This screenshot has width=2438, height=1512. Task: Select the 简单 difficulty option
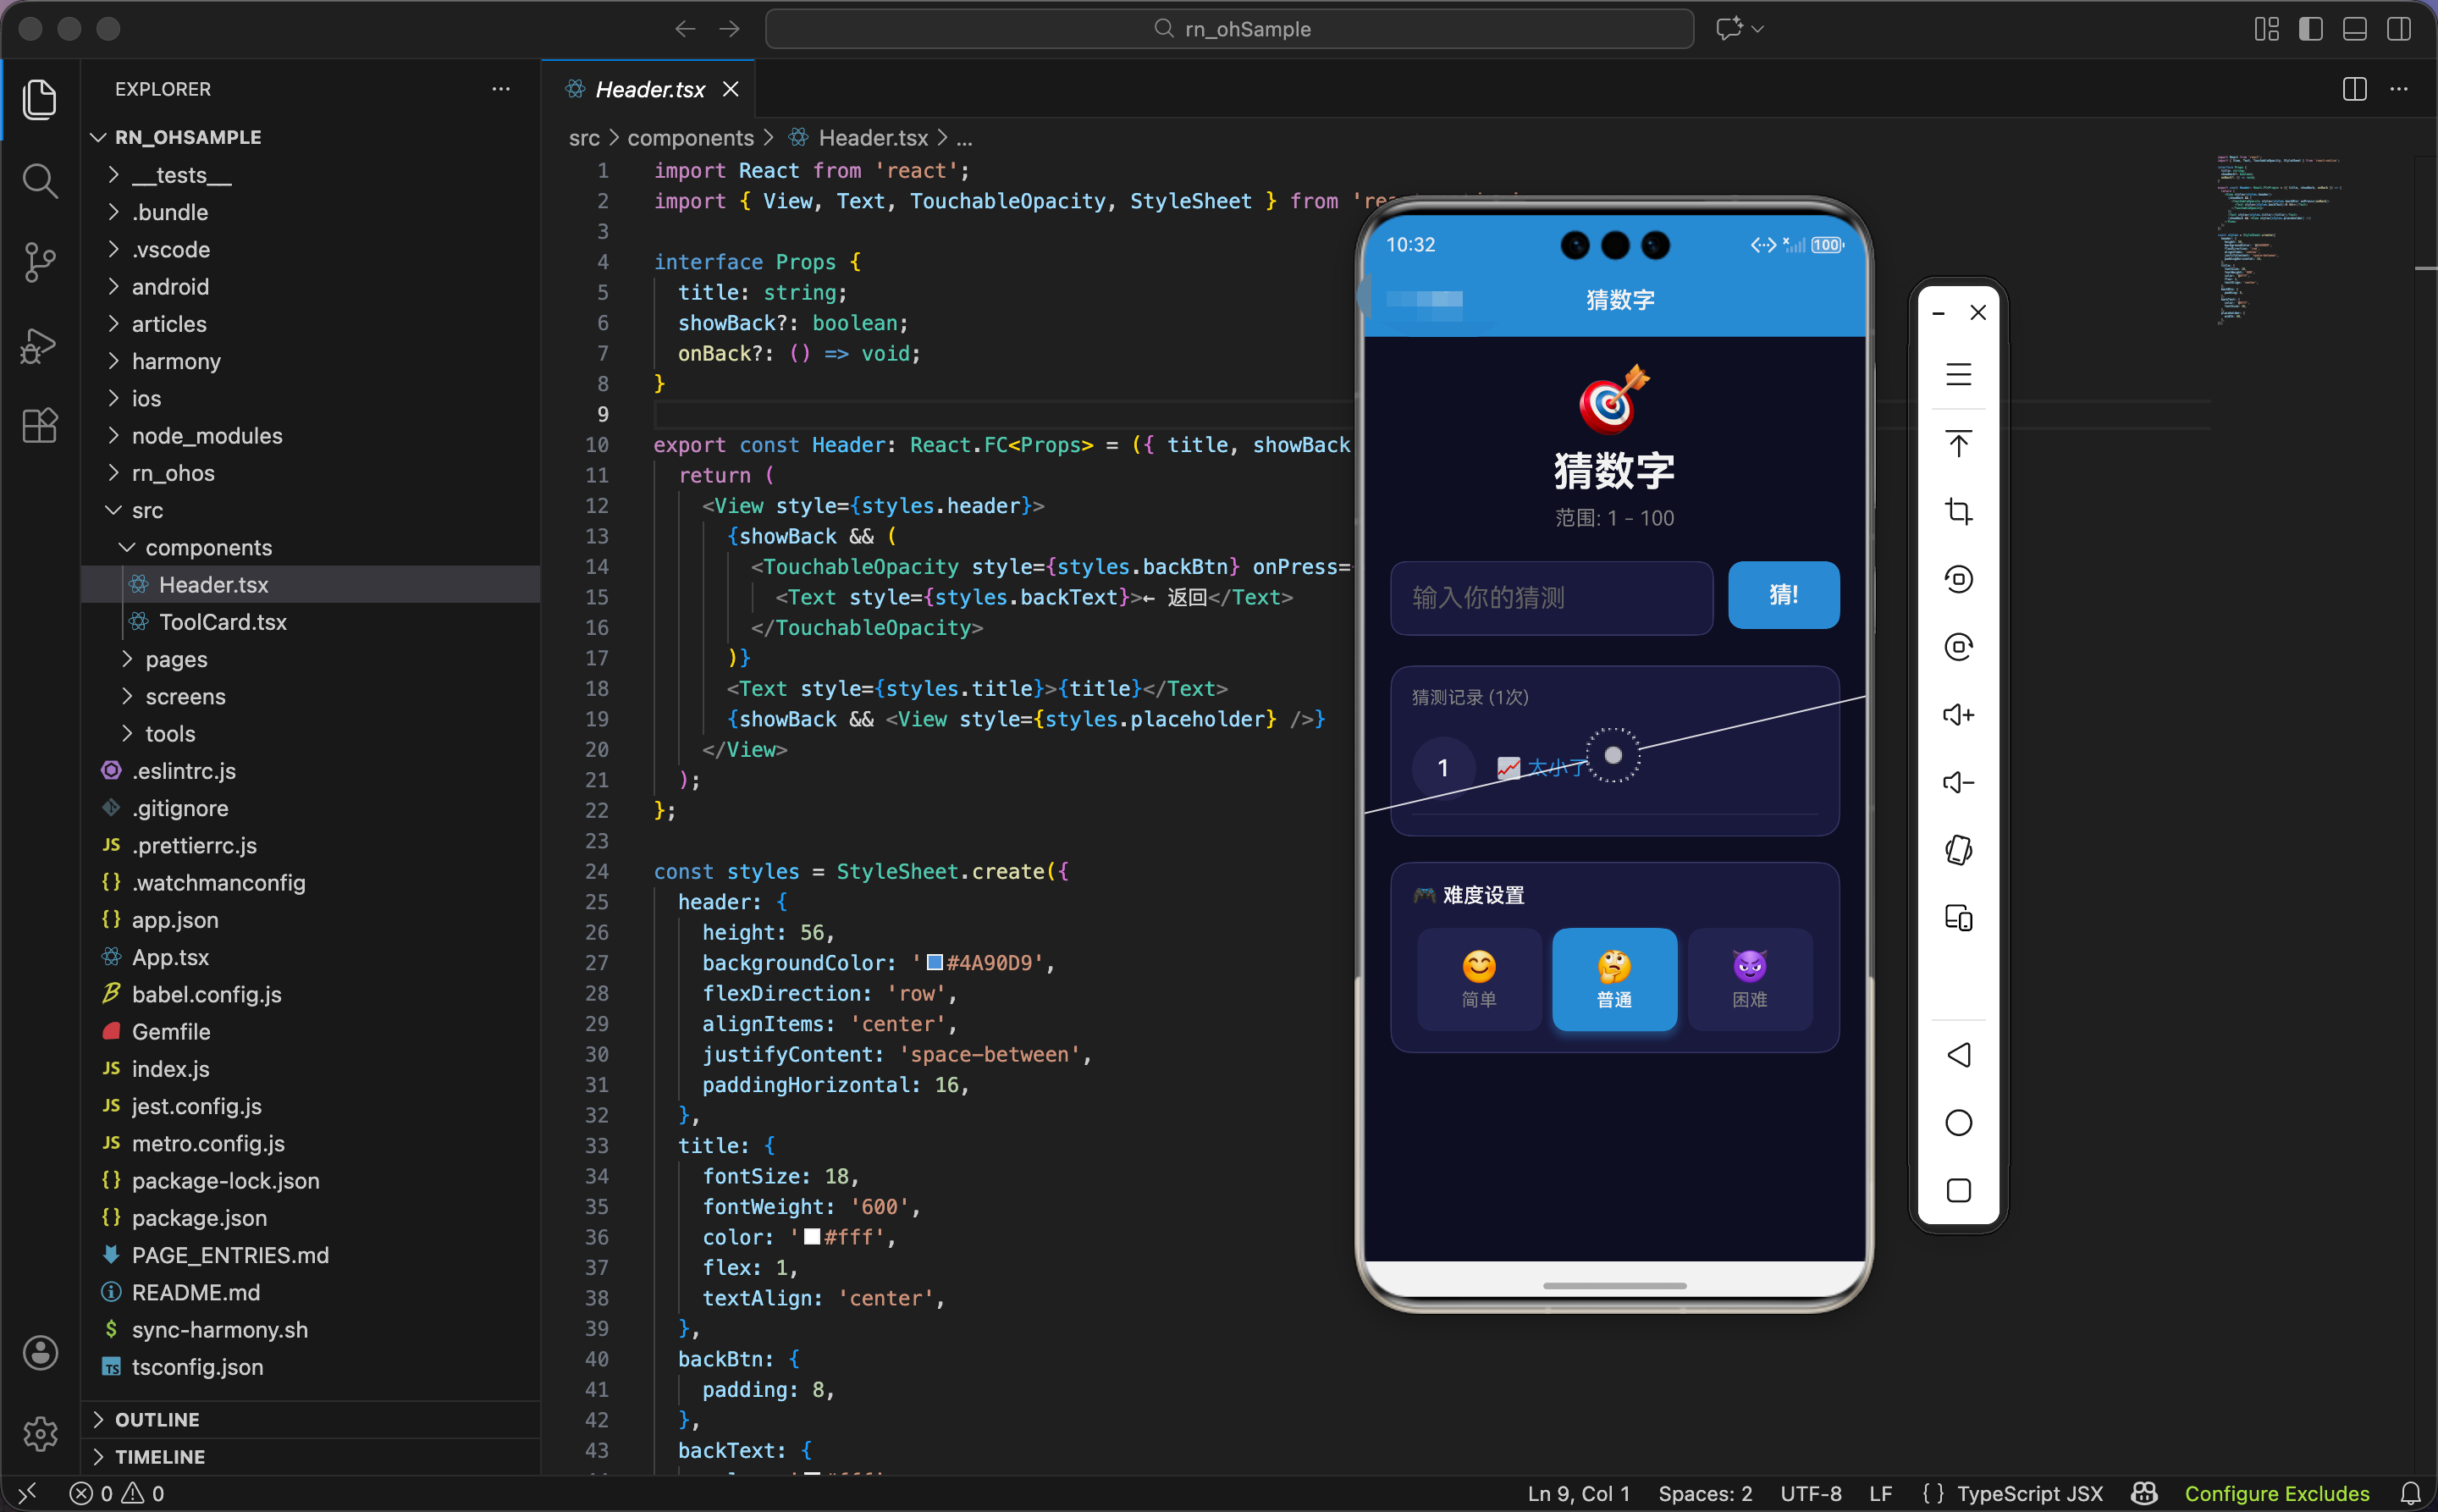pos(1478,979)
